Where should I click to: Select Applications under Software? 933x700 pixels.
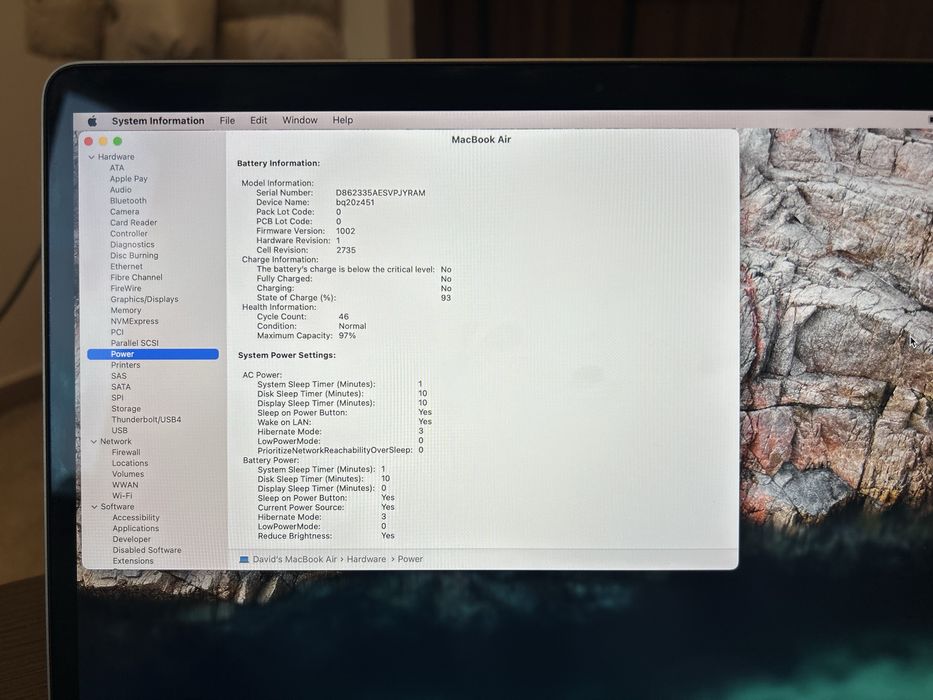(x=136, y=529)
